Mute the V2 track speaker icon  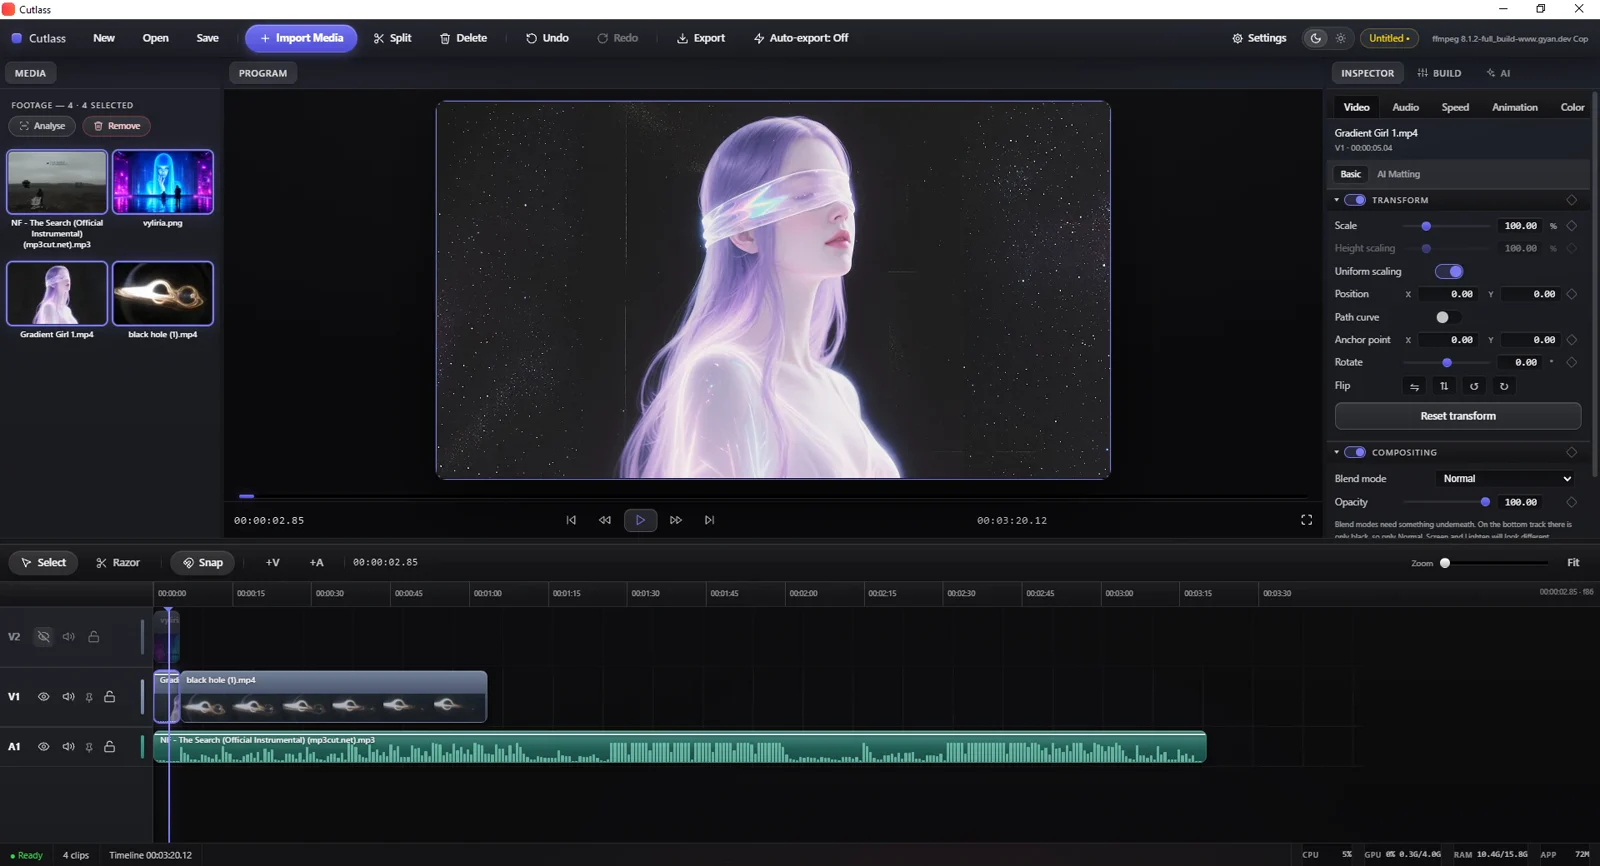tap(69, 637)
